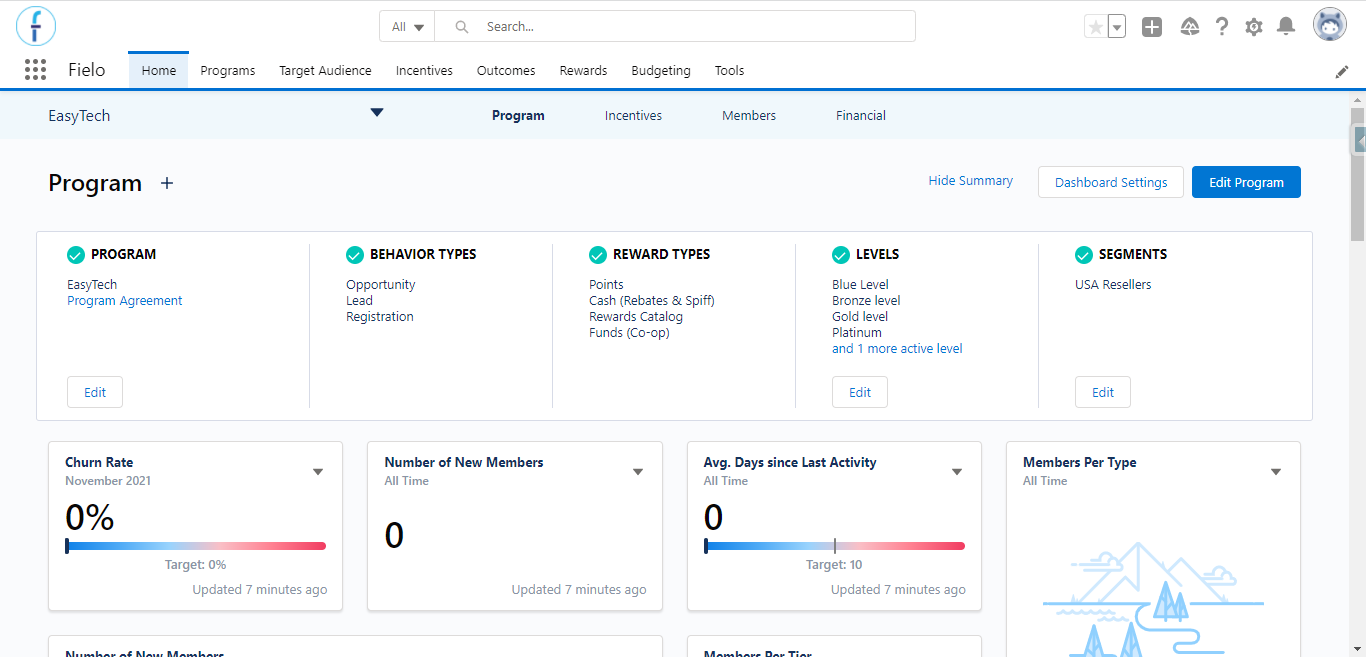This screenshot has width=1366, height=657.
Task: Open Avg. Days since Last Activity menu
Action: click(x=957, y=472)
